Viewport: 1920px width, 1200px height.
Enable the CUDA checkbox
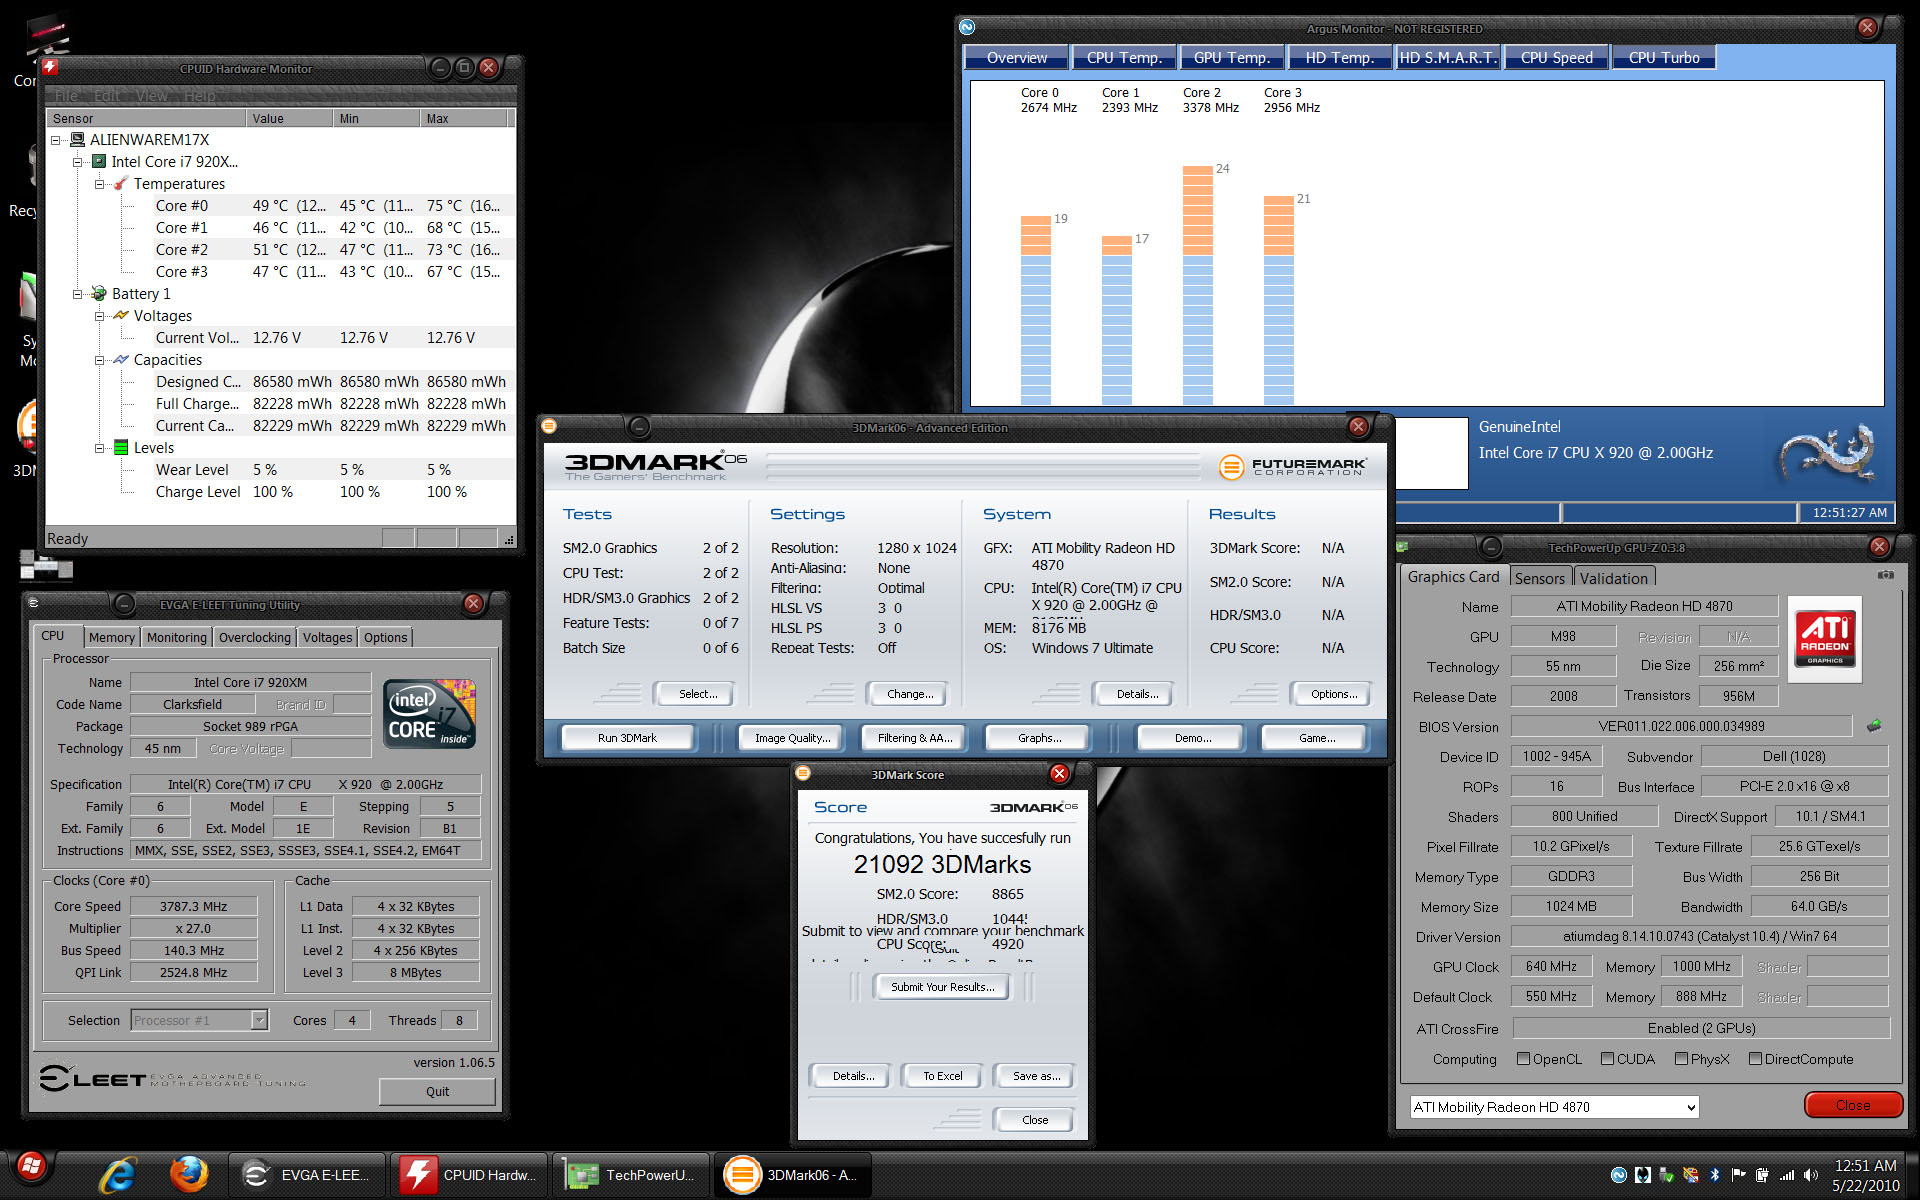[1607, 1058]
